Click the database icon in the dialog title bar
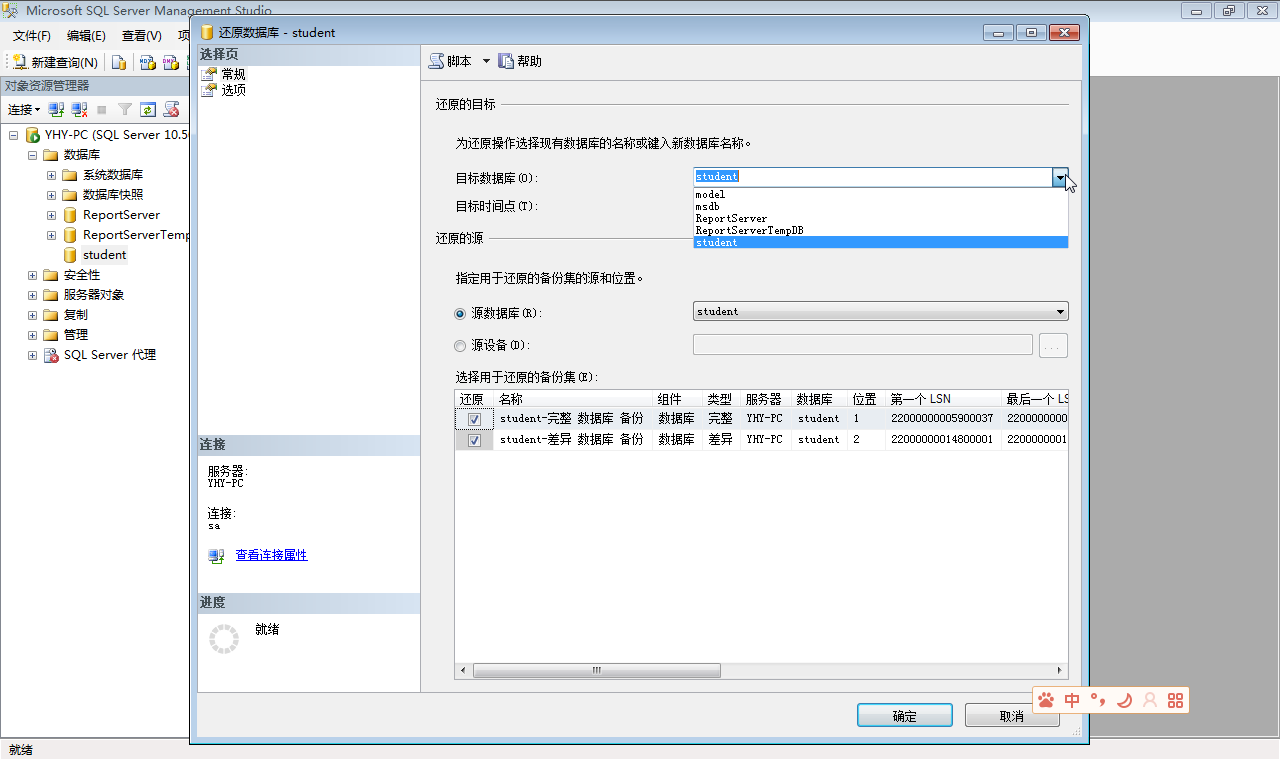 tap(207, 32)
